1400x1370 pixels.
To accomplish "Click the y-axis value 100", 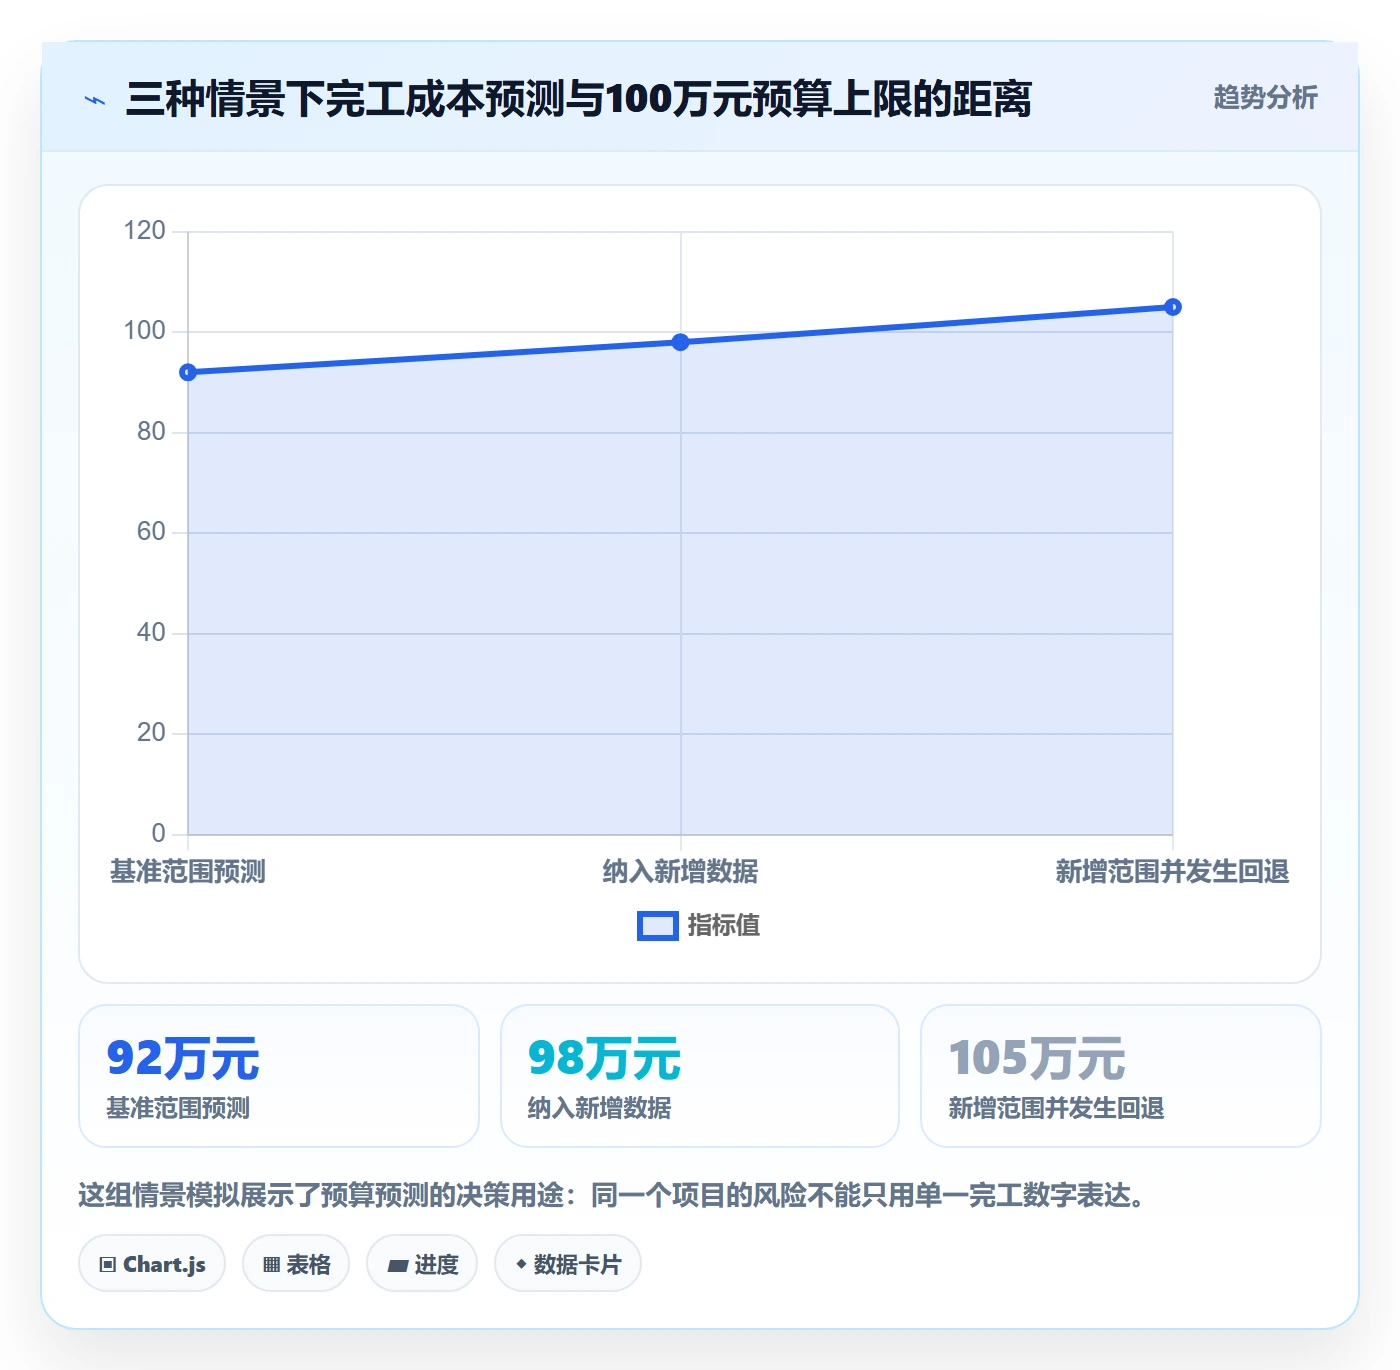I will 144,331.
